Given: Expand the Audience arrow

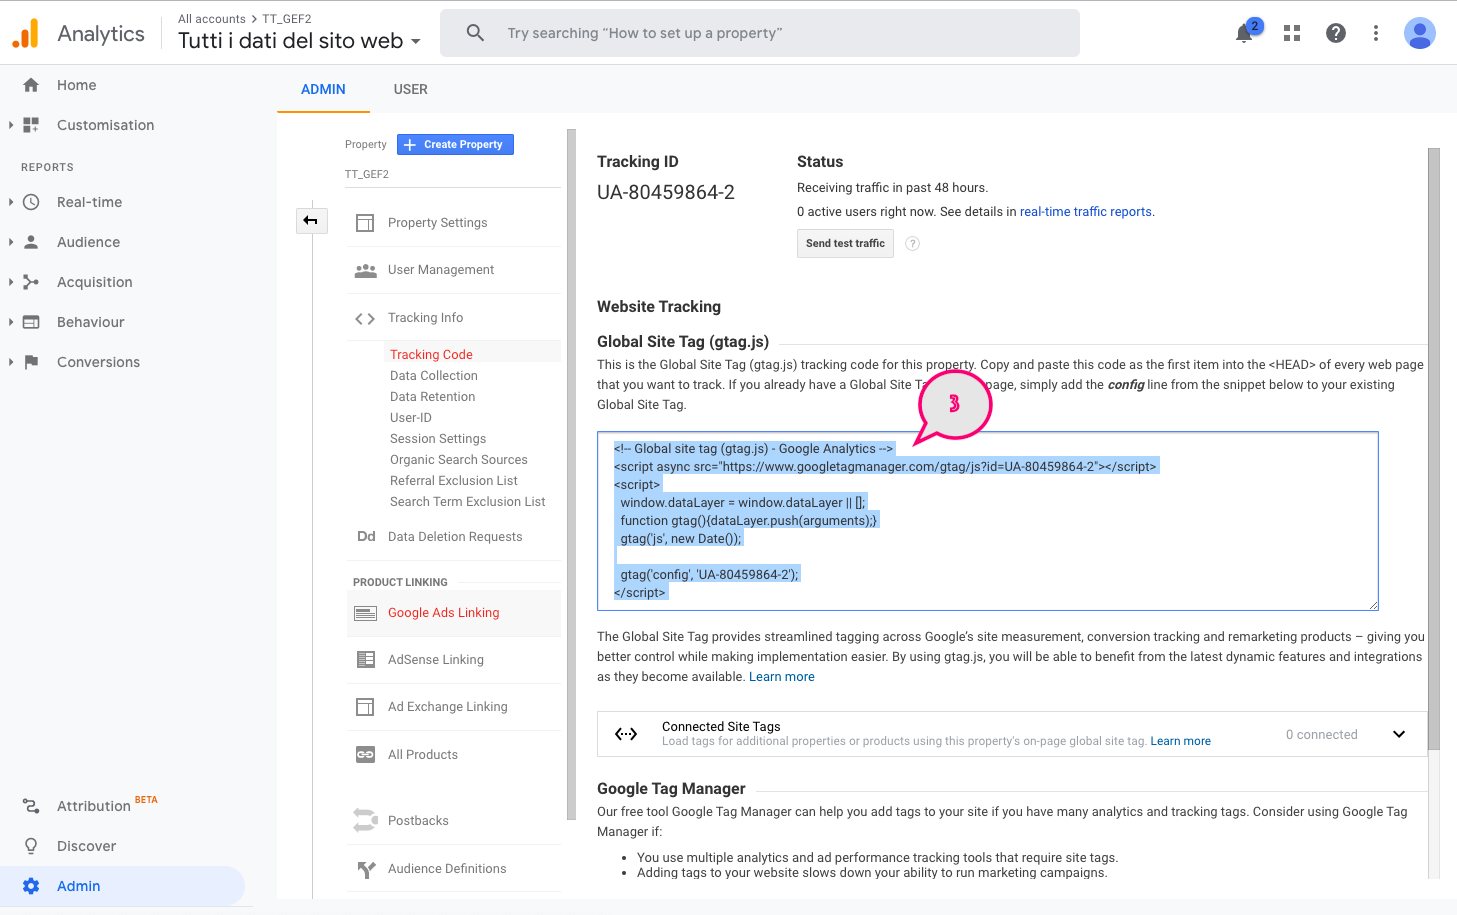Looking at the screenshot, I should click(x=11, y=242).
